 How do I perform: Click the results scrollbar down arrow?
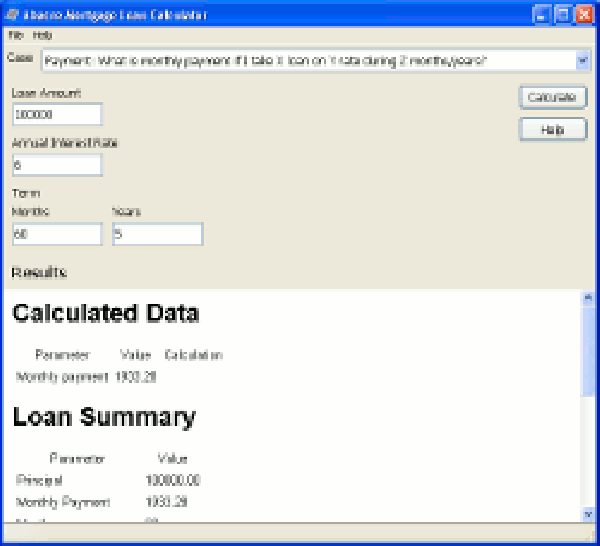tap(588, 514)
